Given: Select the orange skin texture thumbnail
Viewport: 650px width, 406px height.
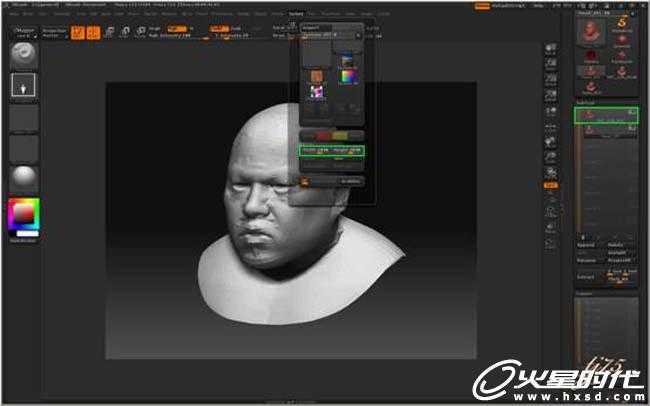Looking at the screenshot, I should point(317,76).
